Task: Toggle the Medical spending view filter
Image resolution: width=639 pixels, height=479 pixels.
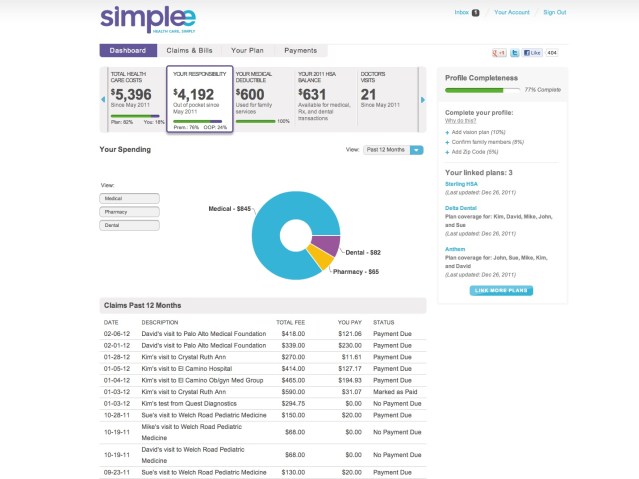Action: (129, 199)
